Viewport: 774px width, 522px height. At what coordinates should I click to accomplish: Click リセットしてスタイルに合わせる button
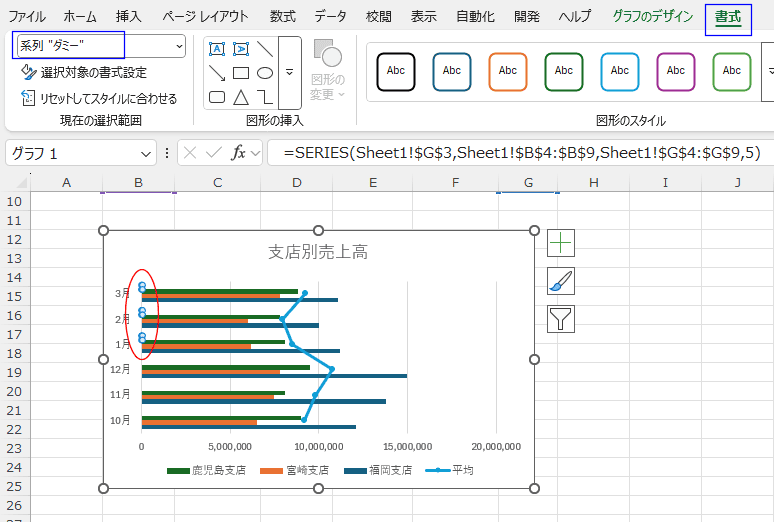point(98,98)
